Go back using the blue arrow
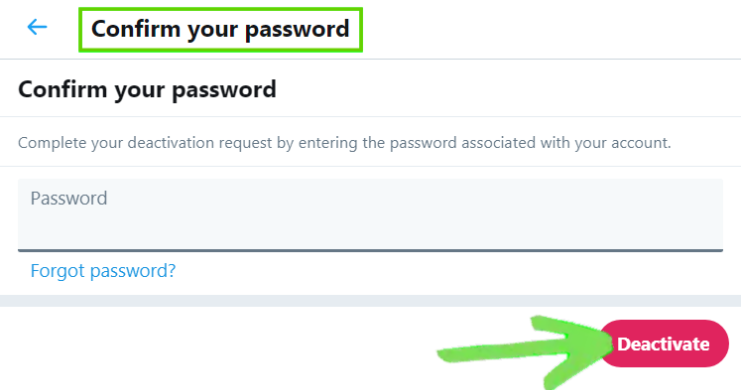 coord(37,27)
